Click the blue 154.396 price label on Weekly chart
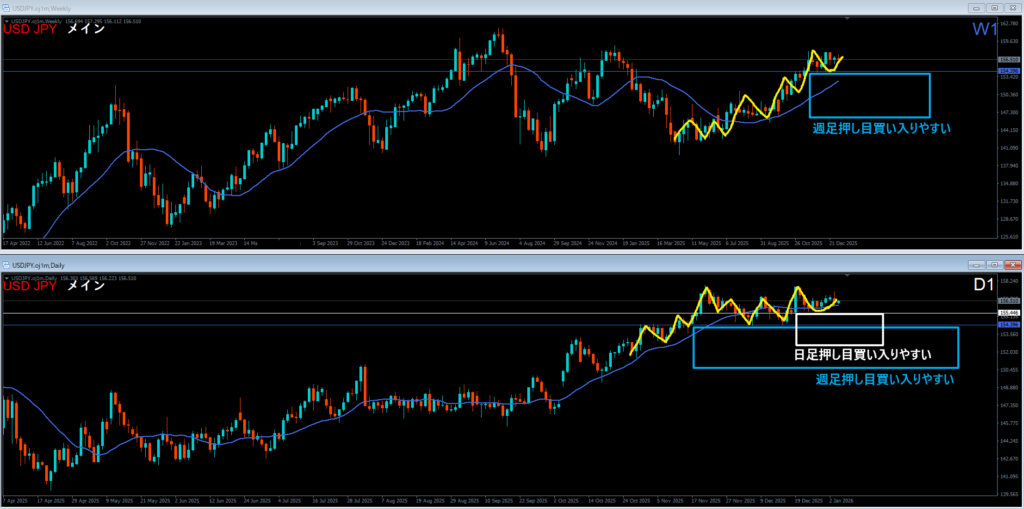 [x=1009, y=71]
